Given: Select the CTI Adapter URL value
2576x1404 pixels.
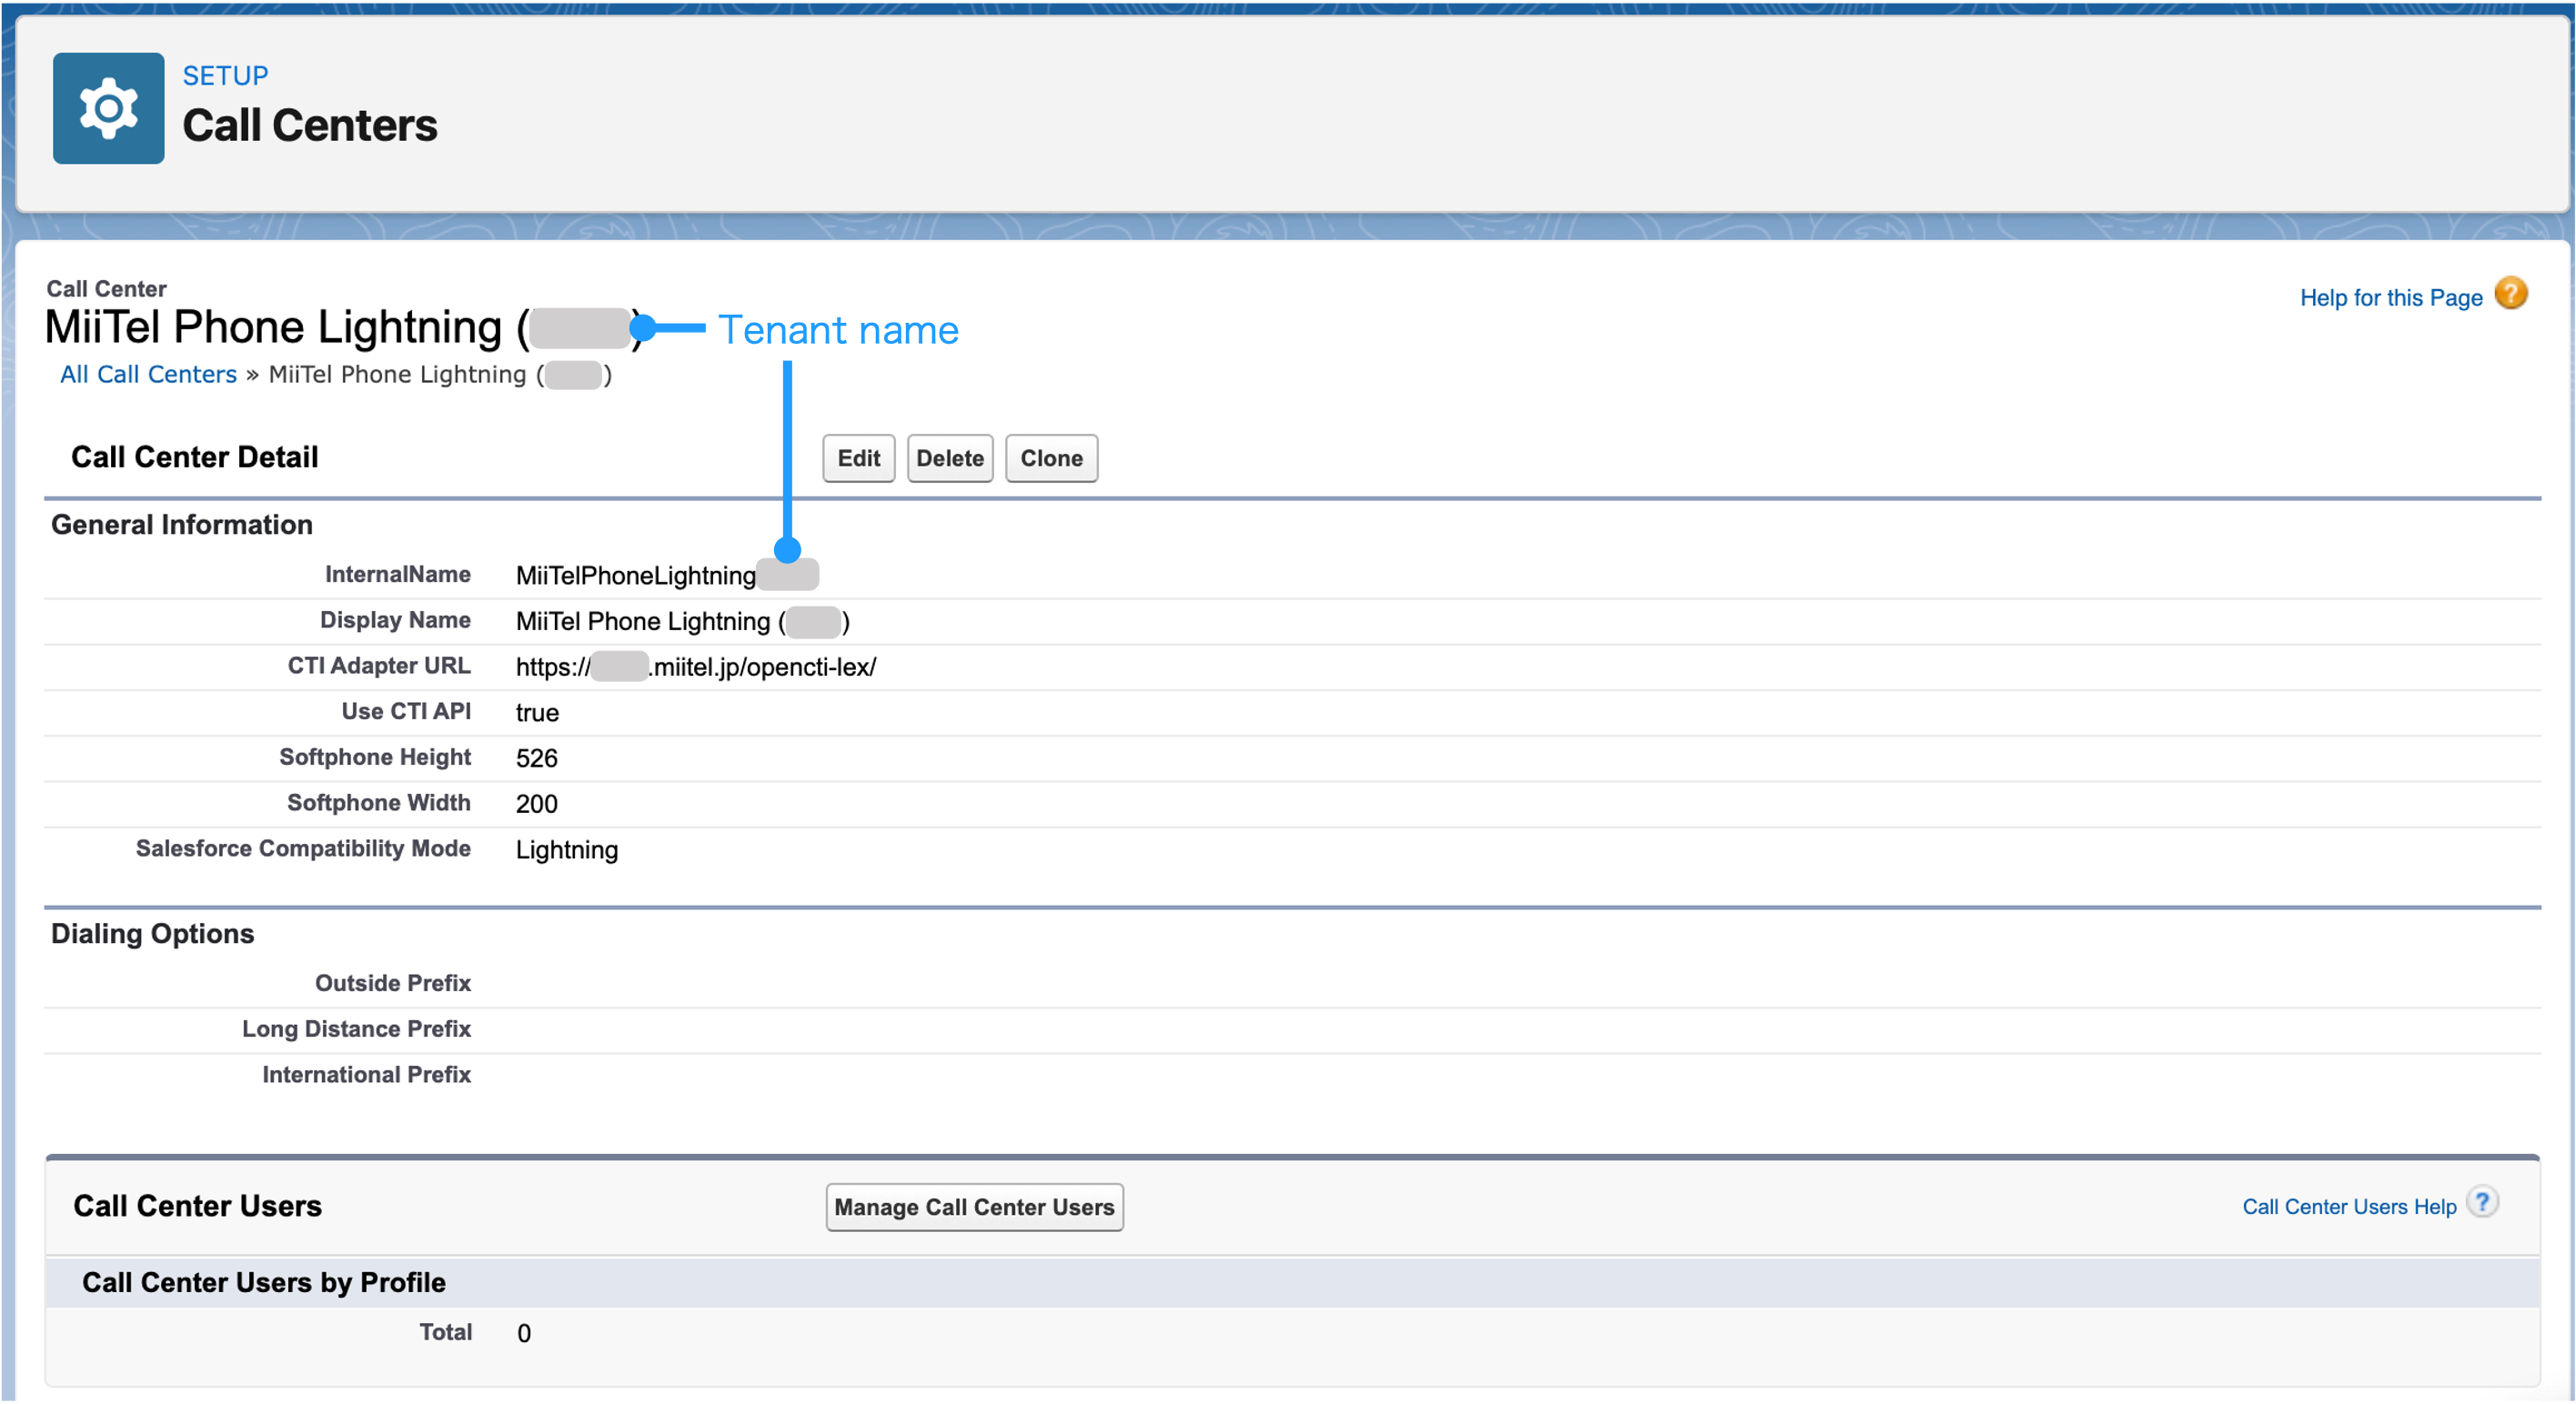Looking at the screenshot, I should (x=696, y=667).
